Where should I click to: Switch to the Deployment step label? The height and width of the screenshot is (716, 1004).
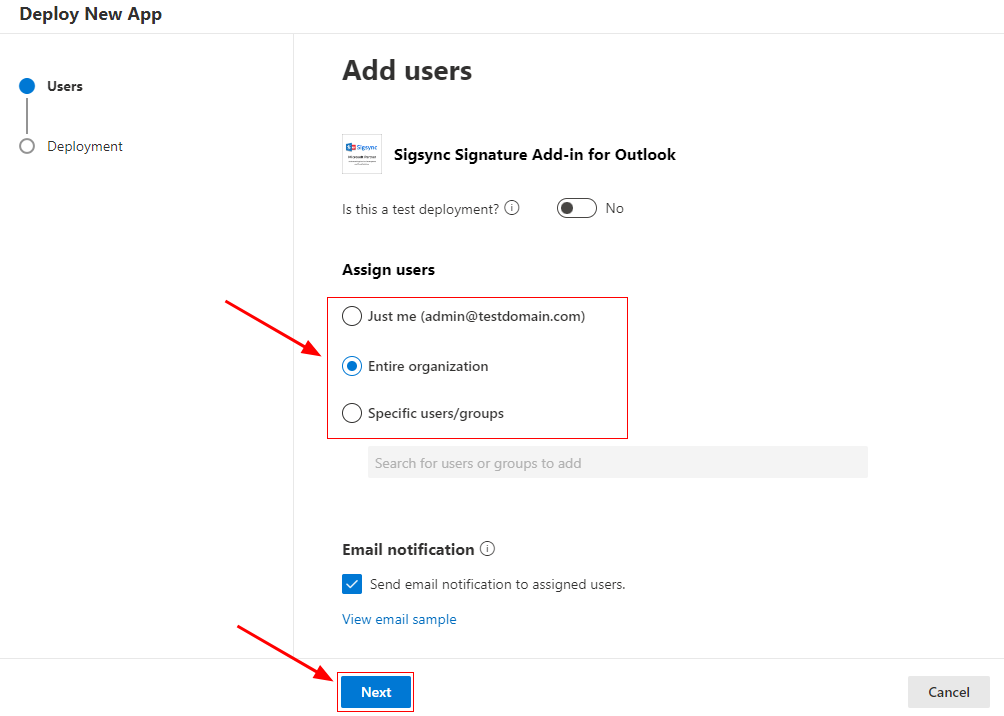tap(85, 146)
